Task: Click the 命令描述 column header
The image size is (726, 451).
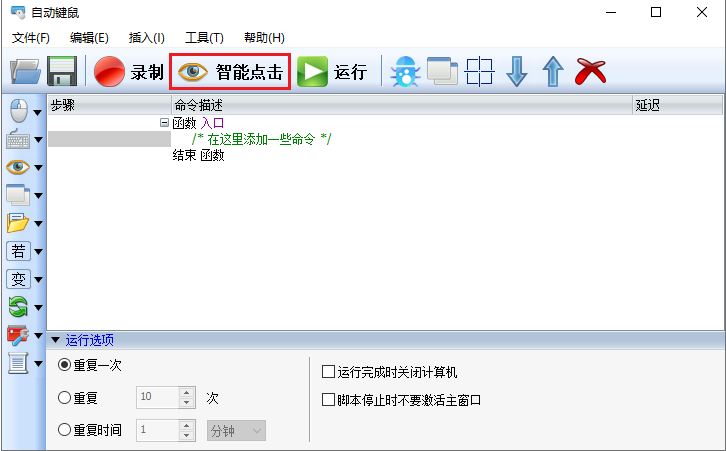Action: pyautogui.click(x=402, y=105)
